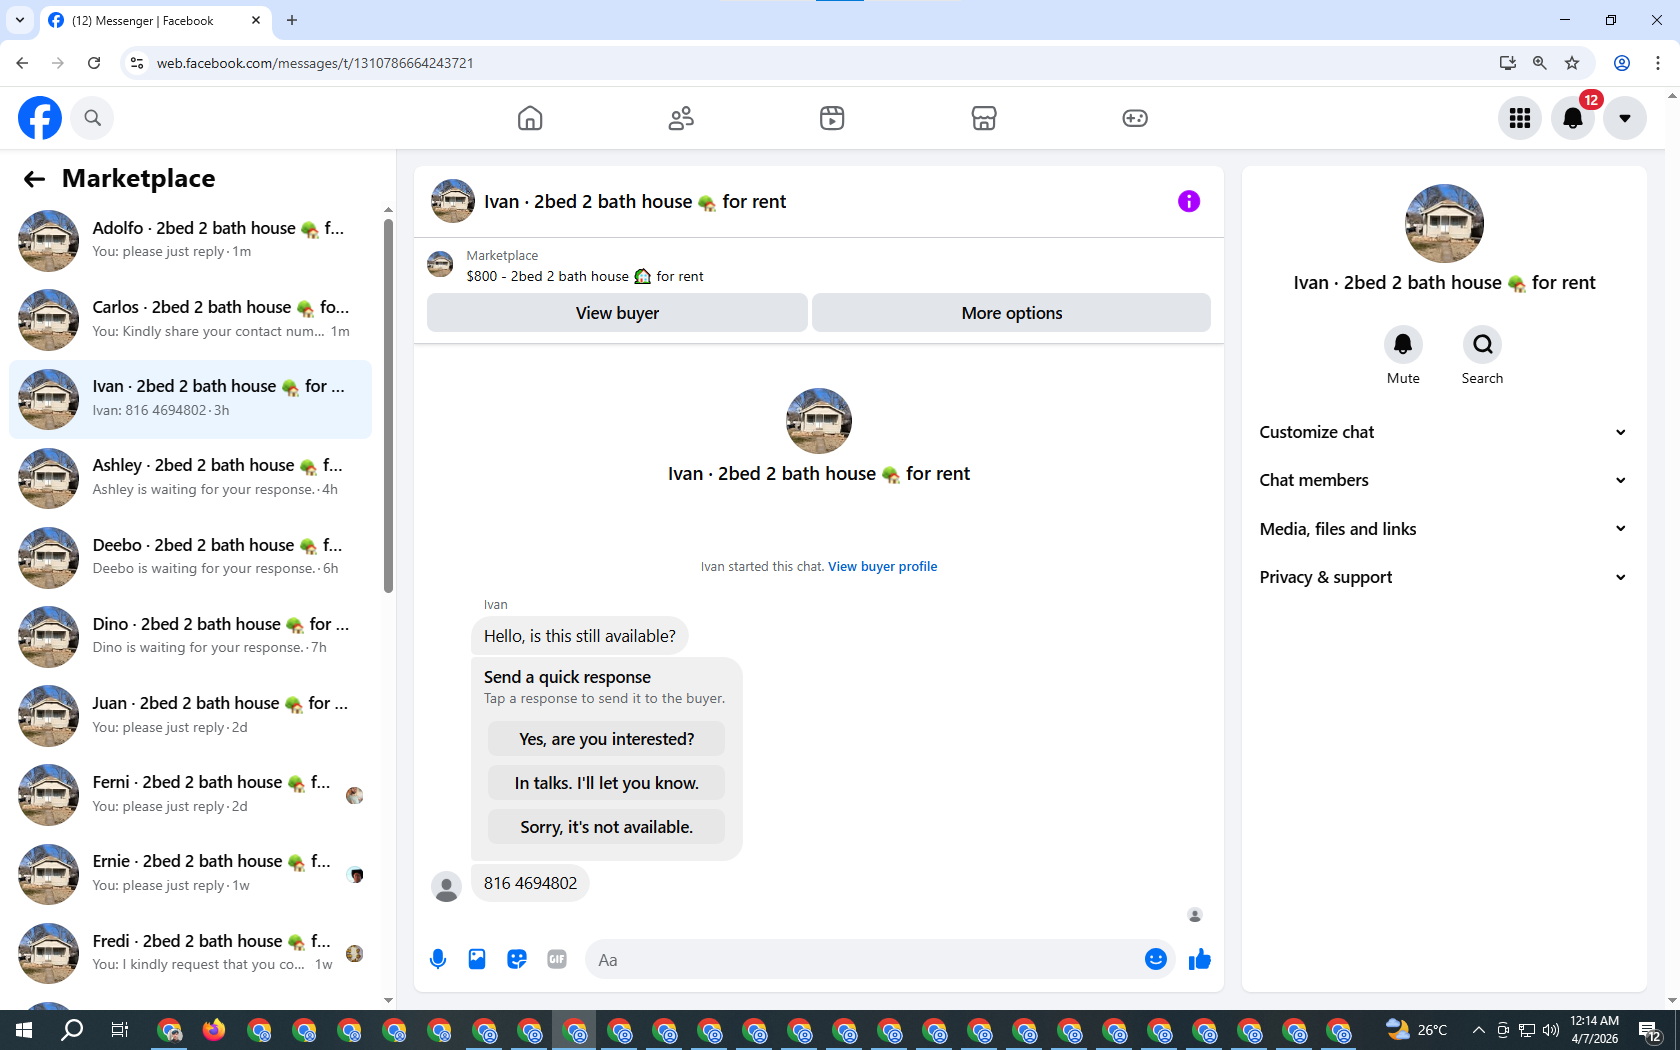Open Chrome three-dot menu

pyautogui.click(x=1658, y=63)
